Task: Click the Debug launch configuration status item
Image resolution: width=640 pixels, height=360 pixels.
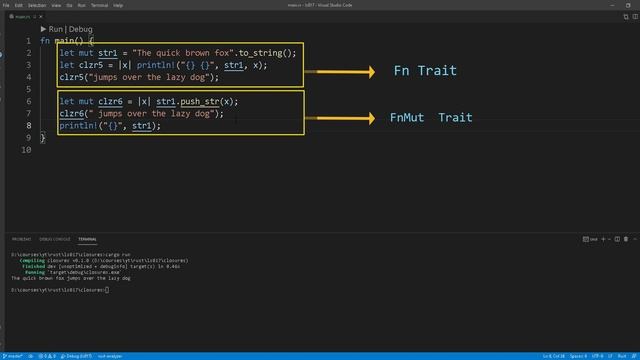Action: click(x=76, y=356)
